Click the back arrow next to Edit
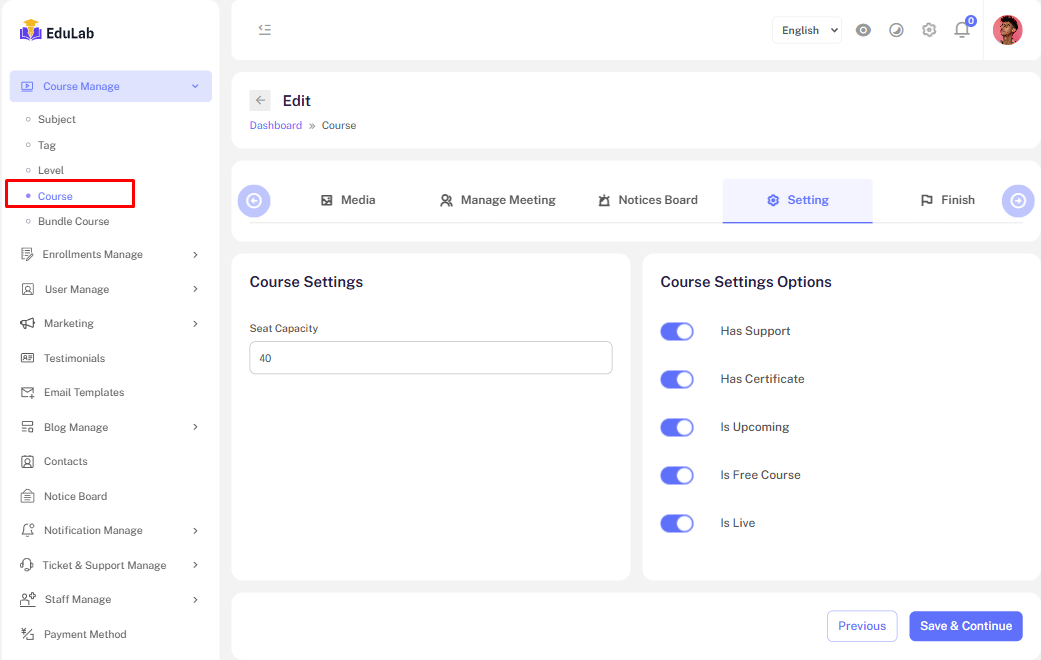The height and width of the screenshot is (660, 1041). click(x=260, y=100)
